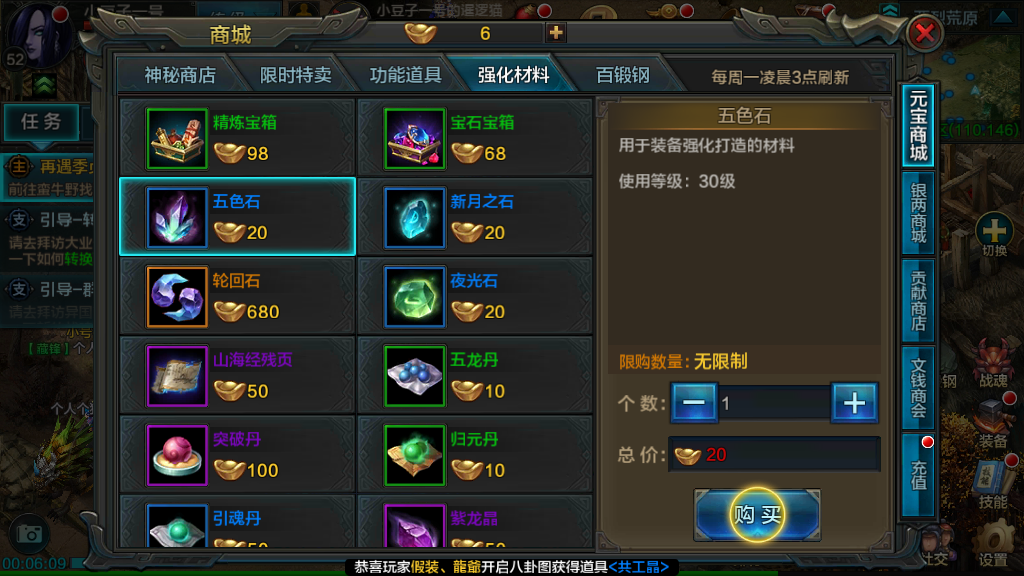Screen dimensions: 1024x576
Task: Add gold ingots with the plus icon
Action: tap(556, 33)
